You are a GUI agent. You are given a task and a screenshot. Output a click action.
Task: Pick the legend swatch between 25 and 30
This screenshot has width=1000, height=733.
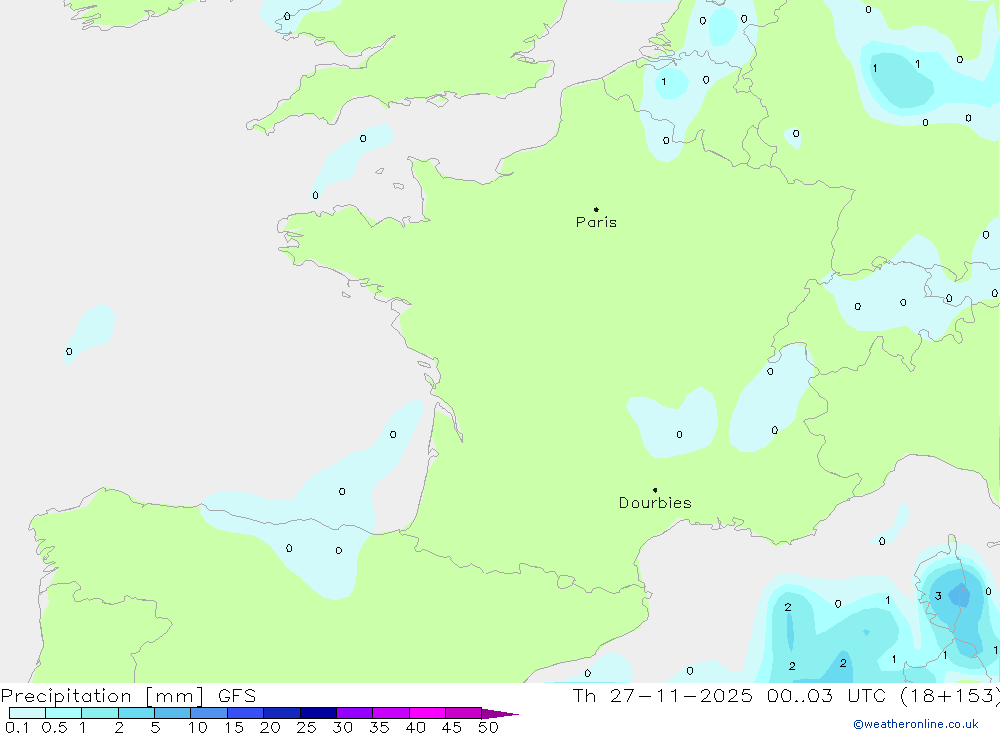click(x=318, y=713)
